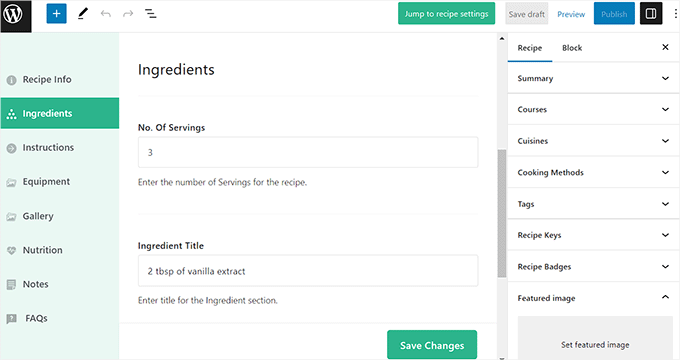Open the document overview list icon
The image size is (680, 360).
point(150,14)
